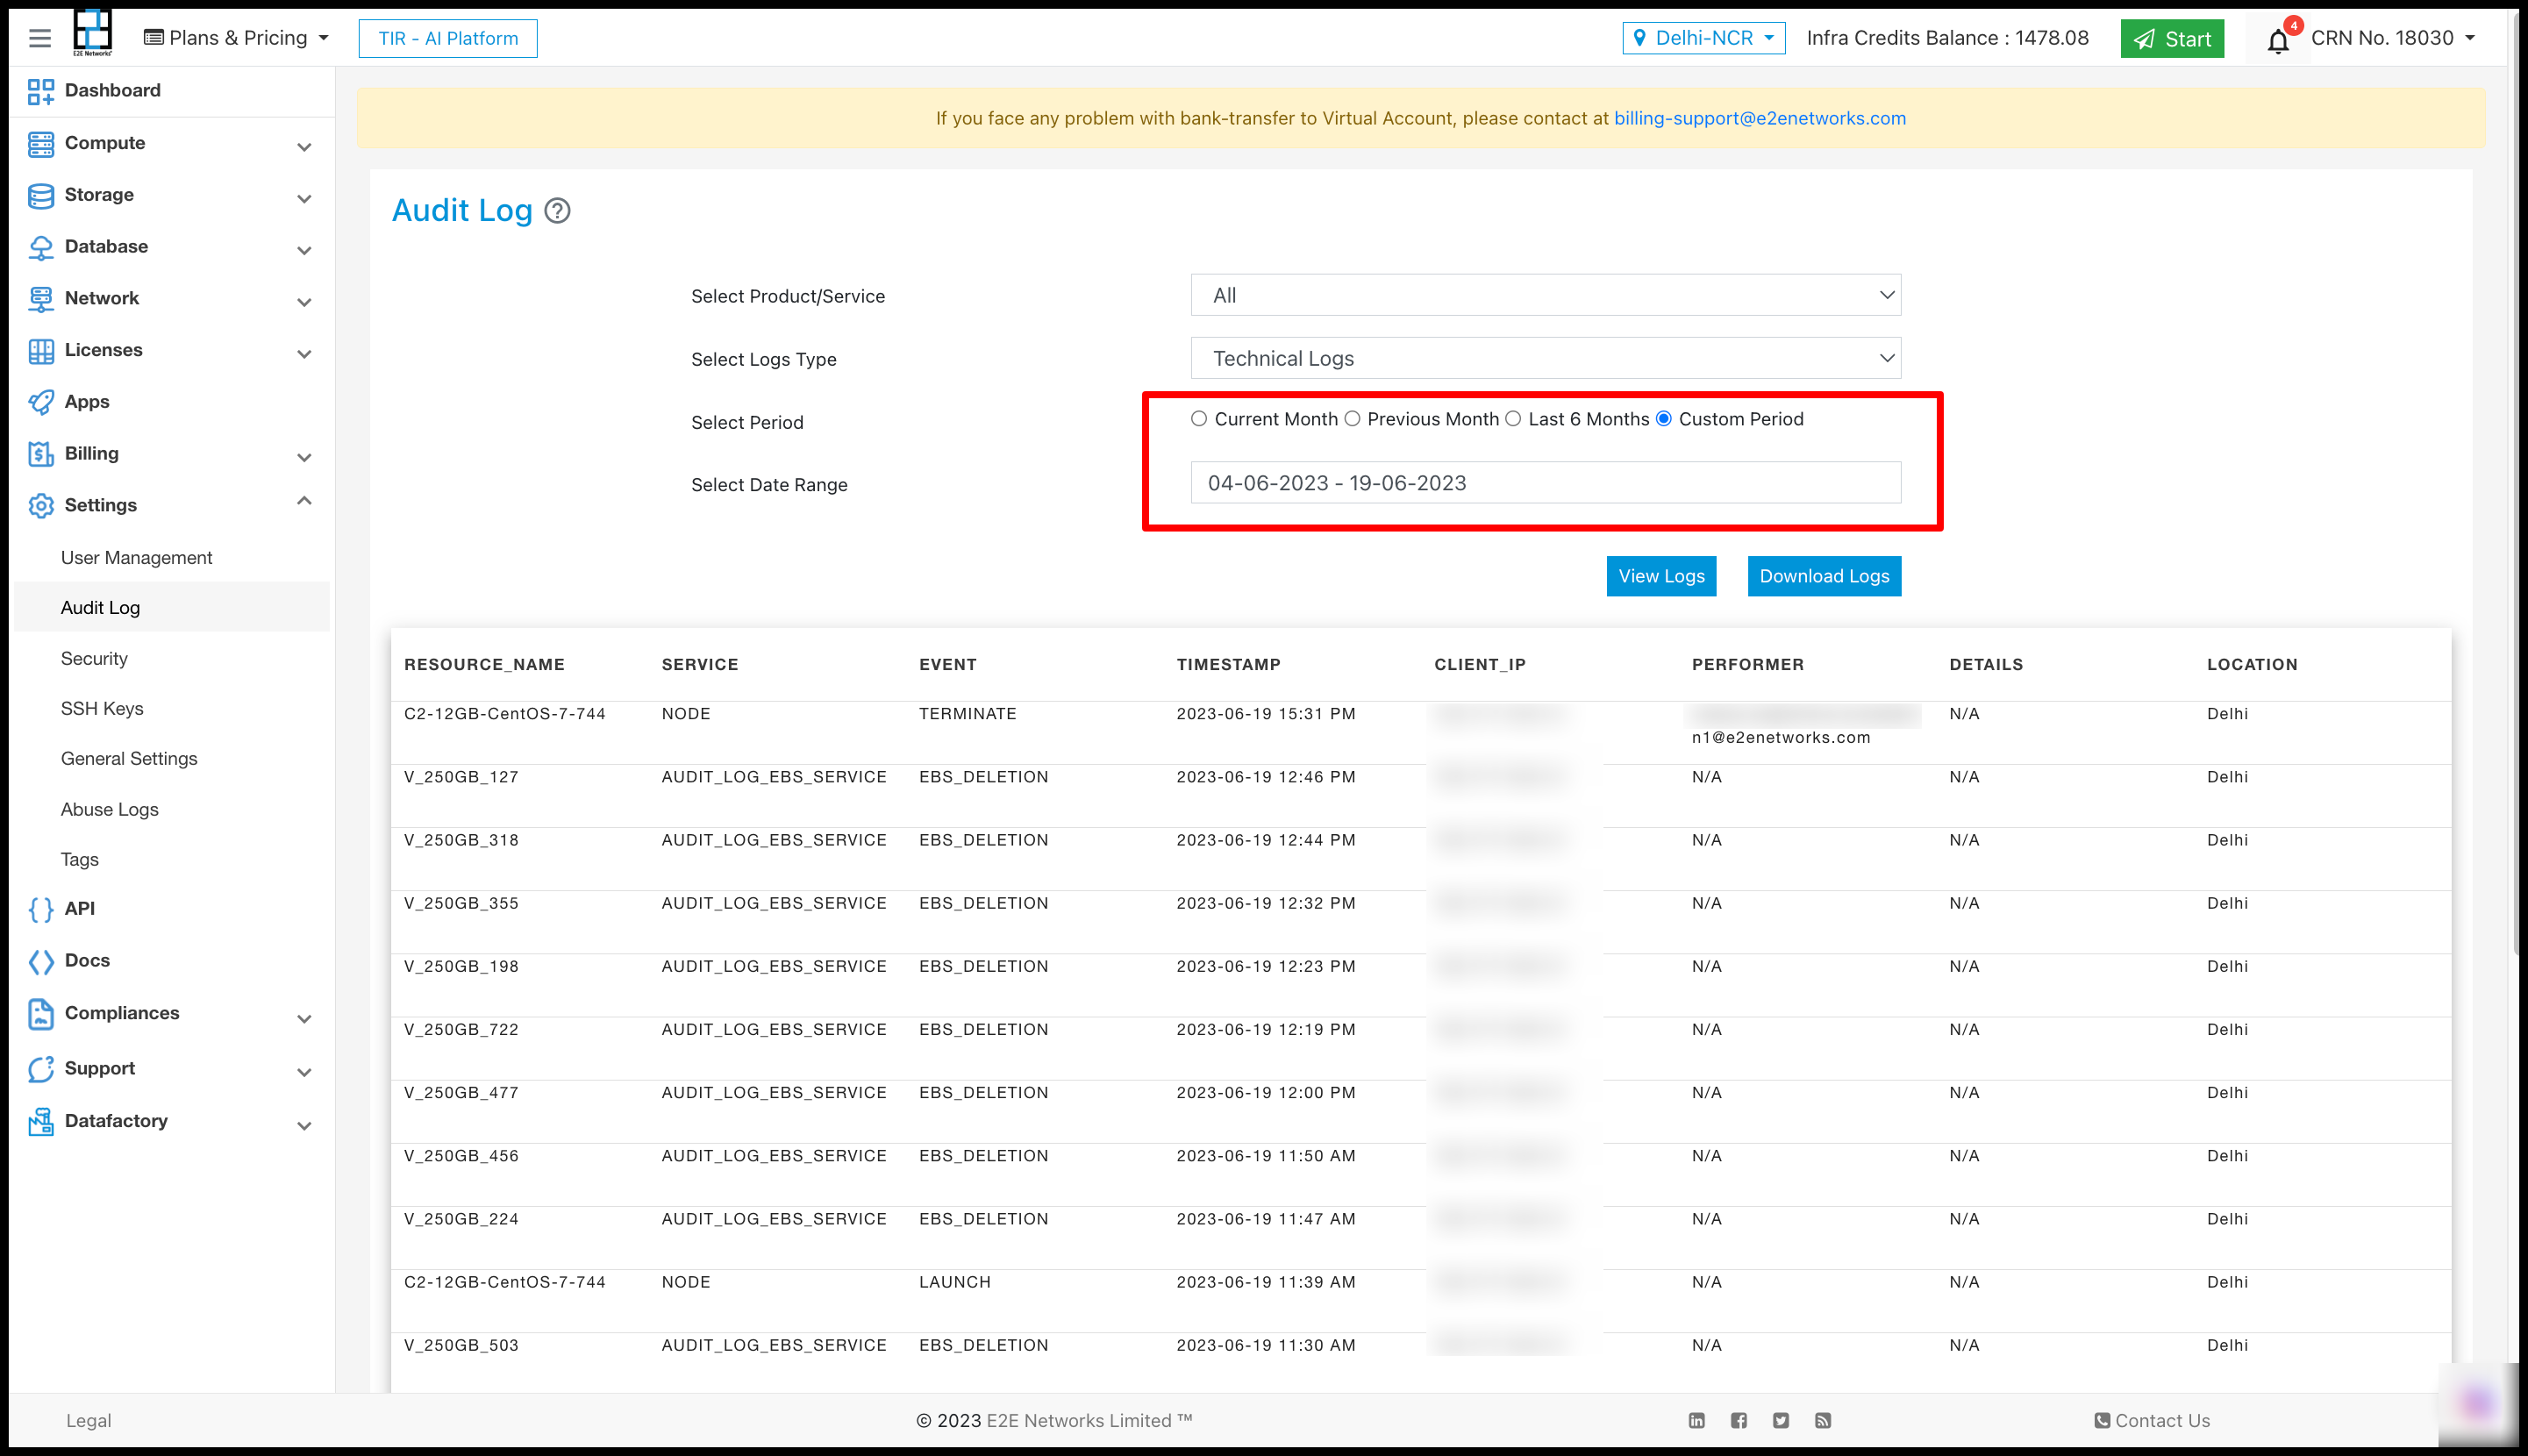Click the View Logs button
This screenshot has height=1456, width=2528.
[1661, 576]
